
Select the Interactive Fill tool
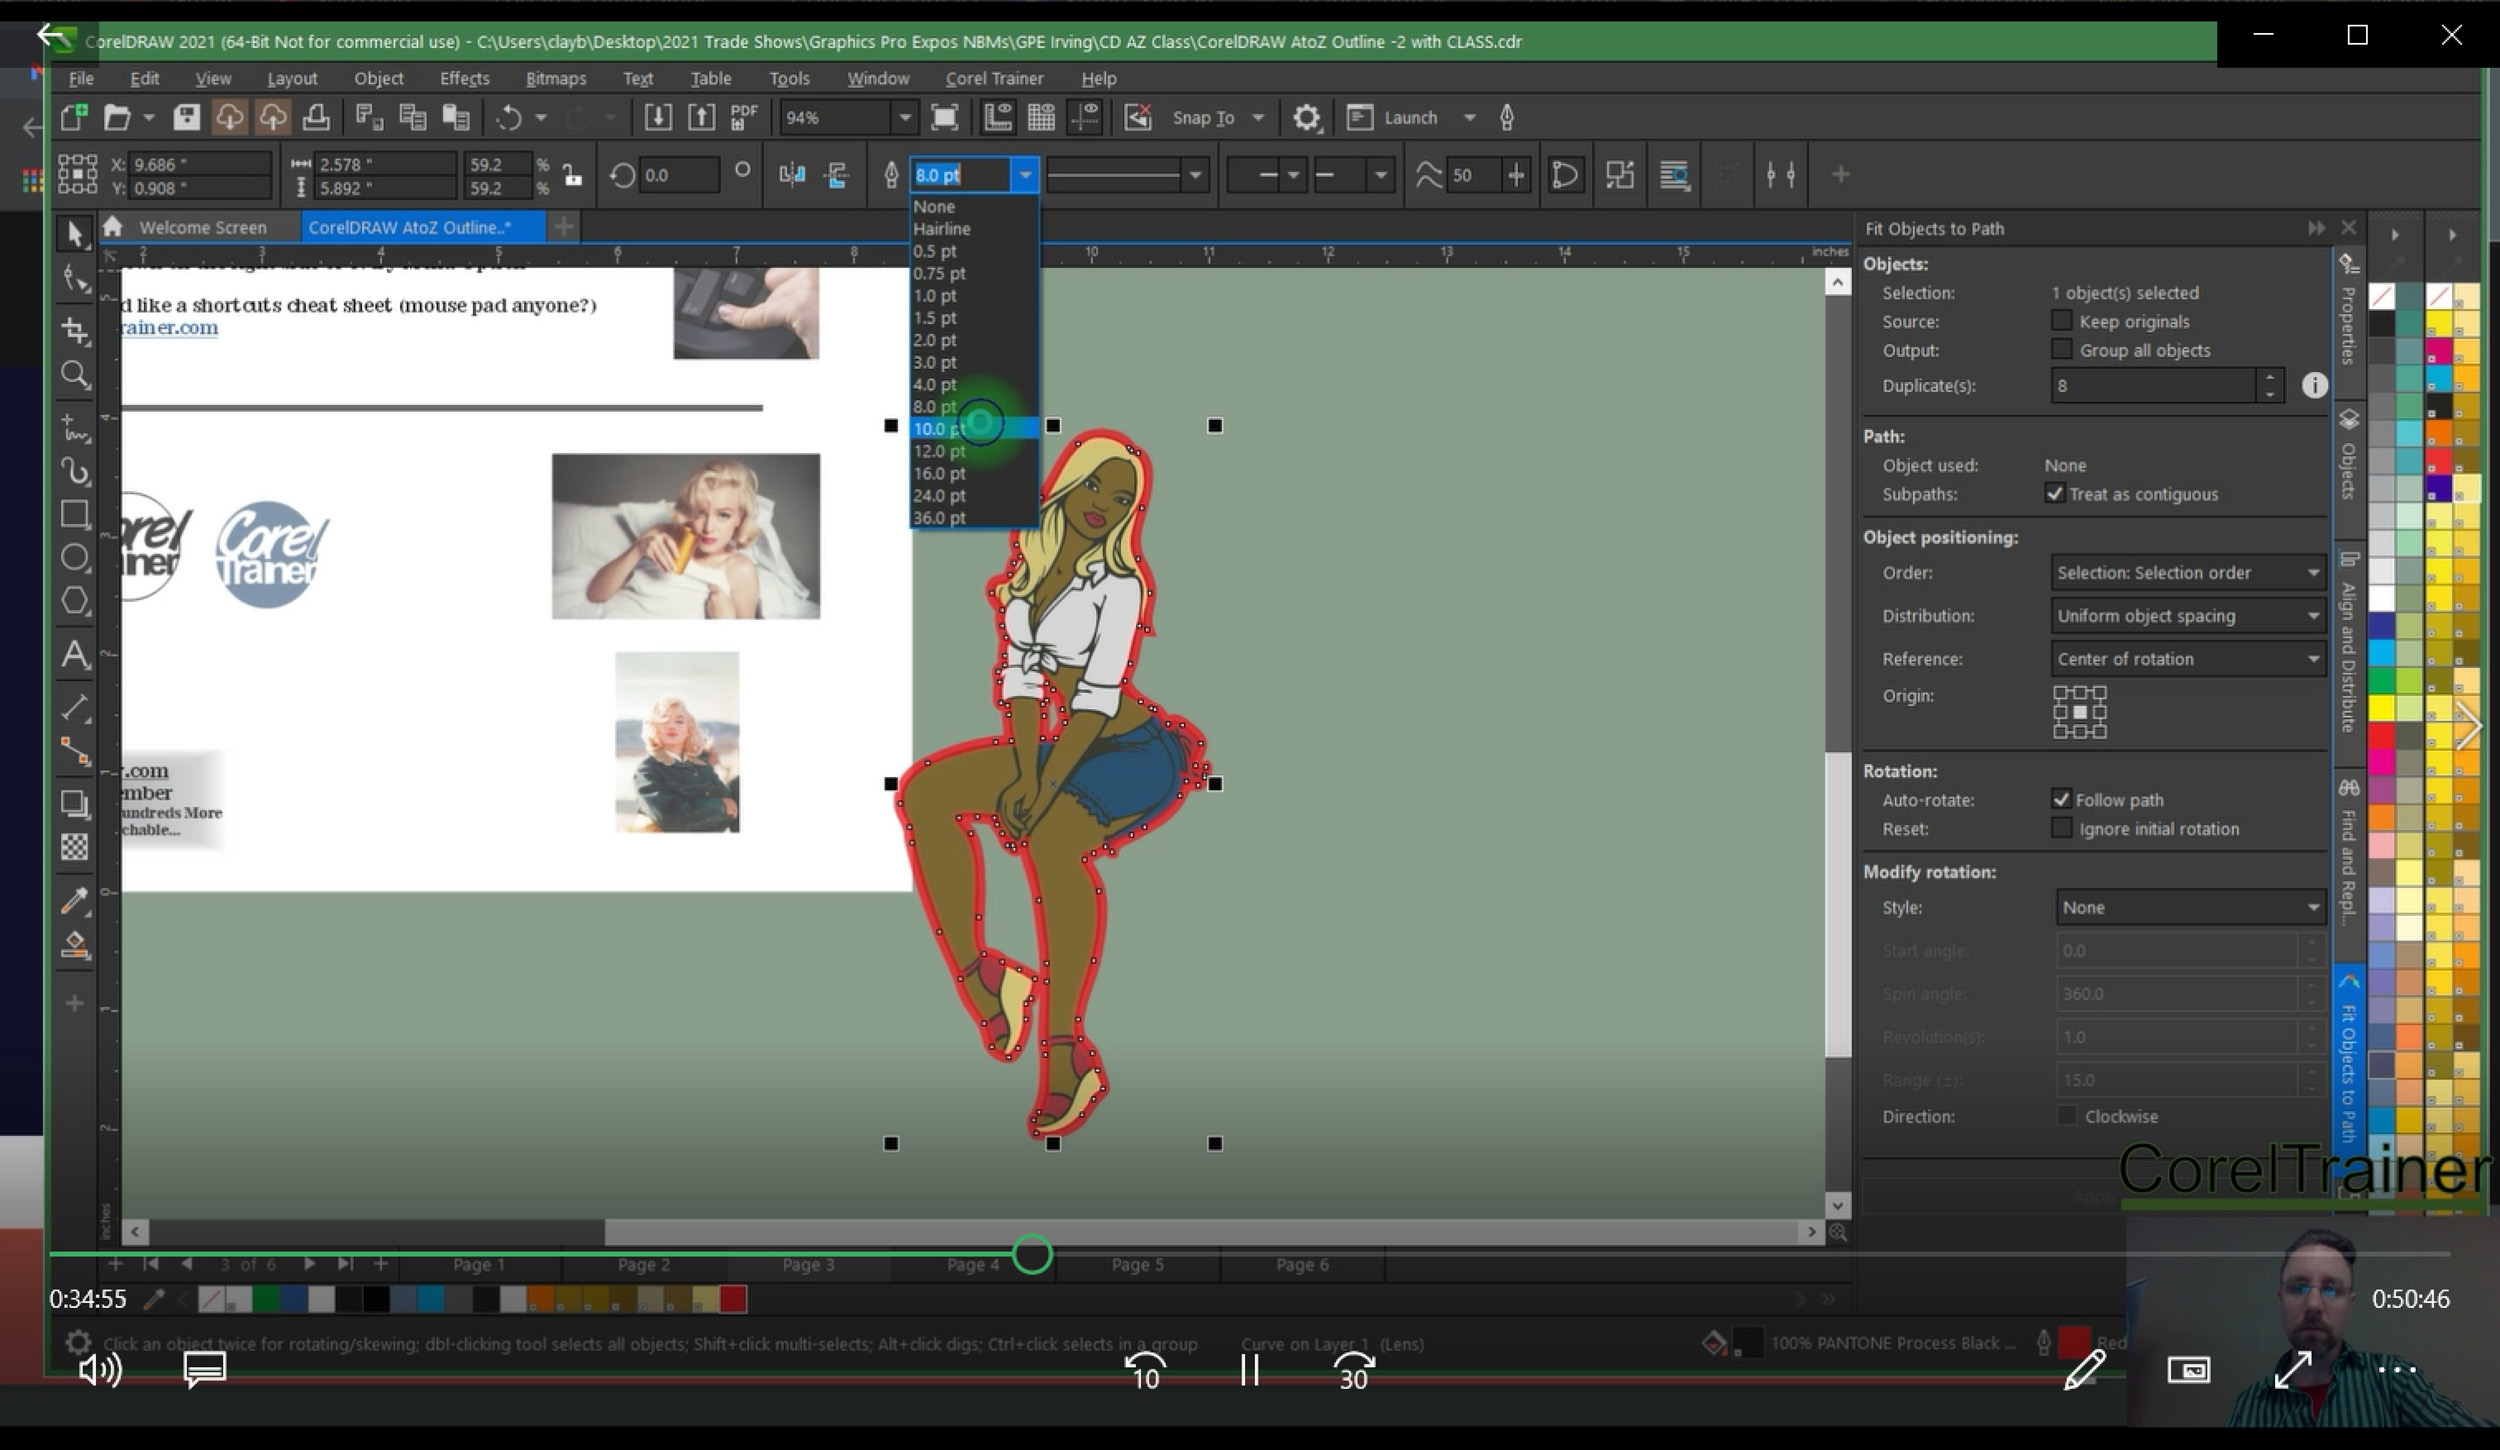74,944
